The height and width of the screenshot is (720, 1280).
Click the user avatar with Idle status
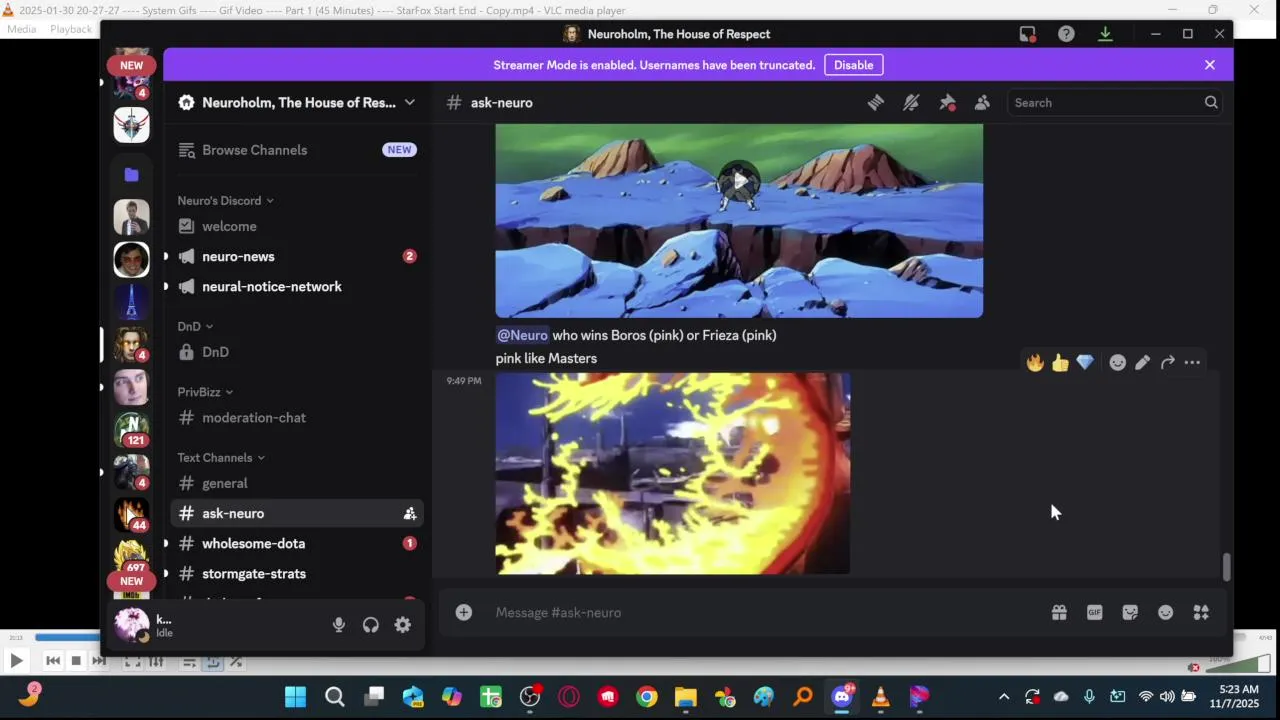pos(132,625)
